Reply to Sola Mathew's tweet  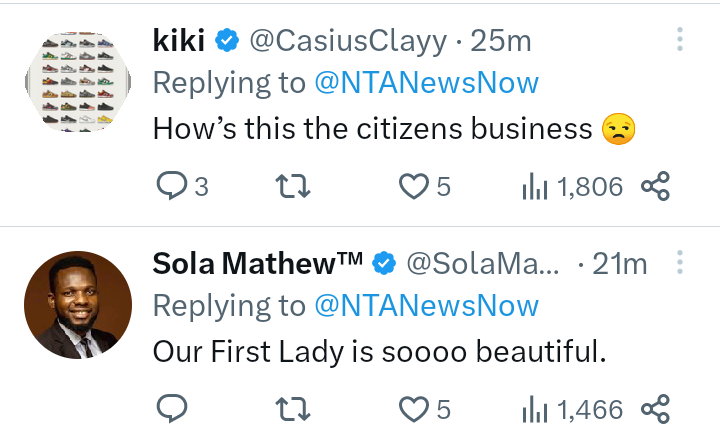pos(172,408)
